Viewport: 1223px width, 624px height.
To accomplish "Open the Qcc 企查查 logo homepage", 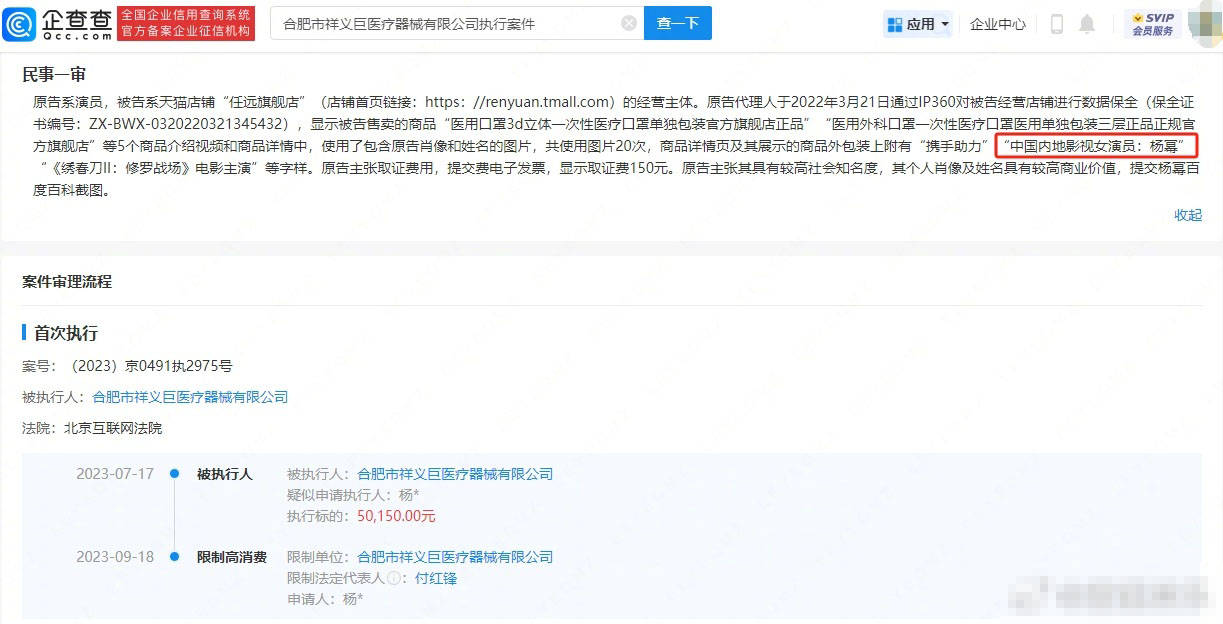I will (58, 23).
